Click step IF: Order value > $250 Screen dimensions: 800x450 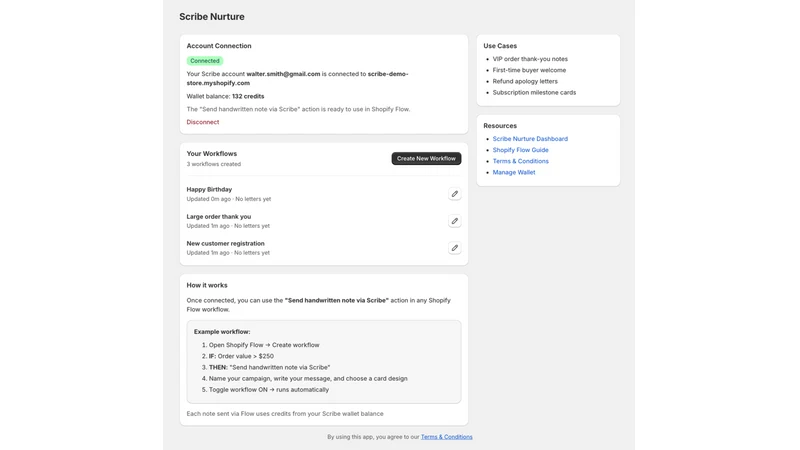click(x=241, y=356)
